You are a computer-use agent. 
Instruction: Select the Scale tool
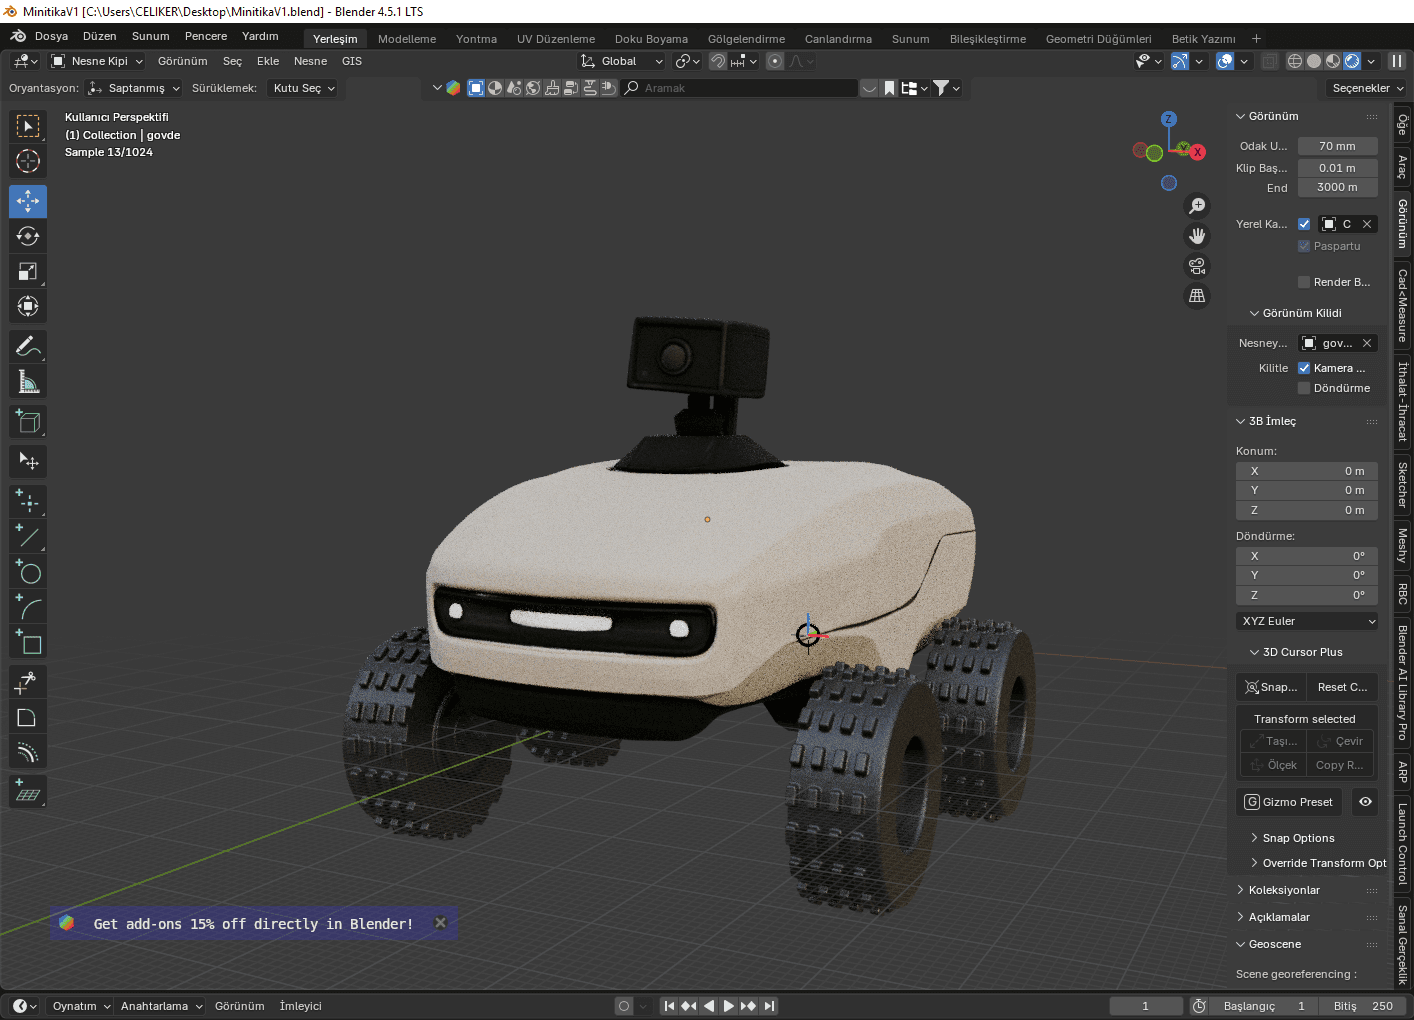click(28, 272)
